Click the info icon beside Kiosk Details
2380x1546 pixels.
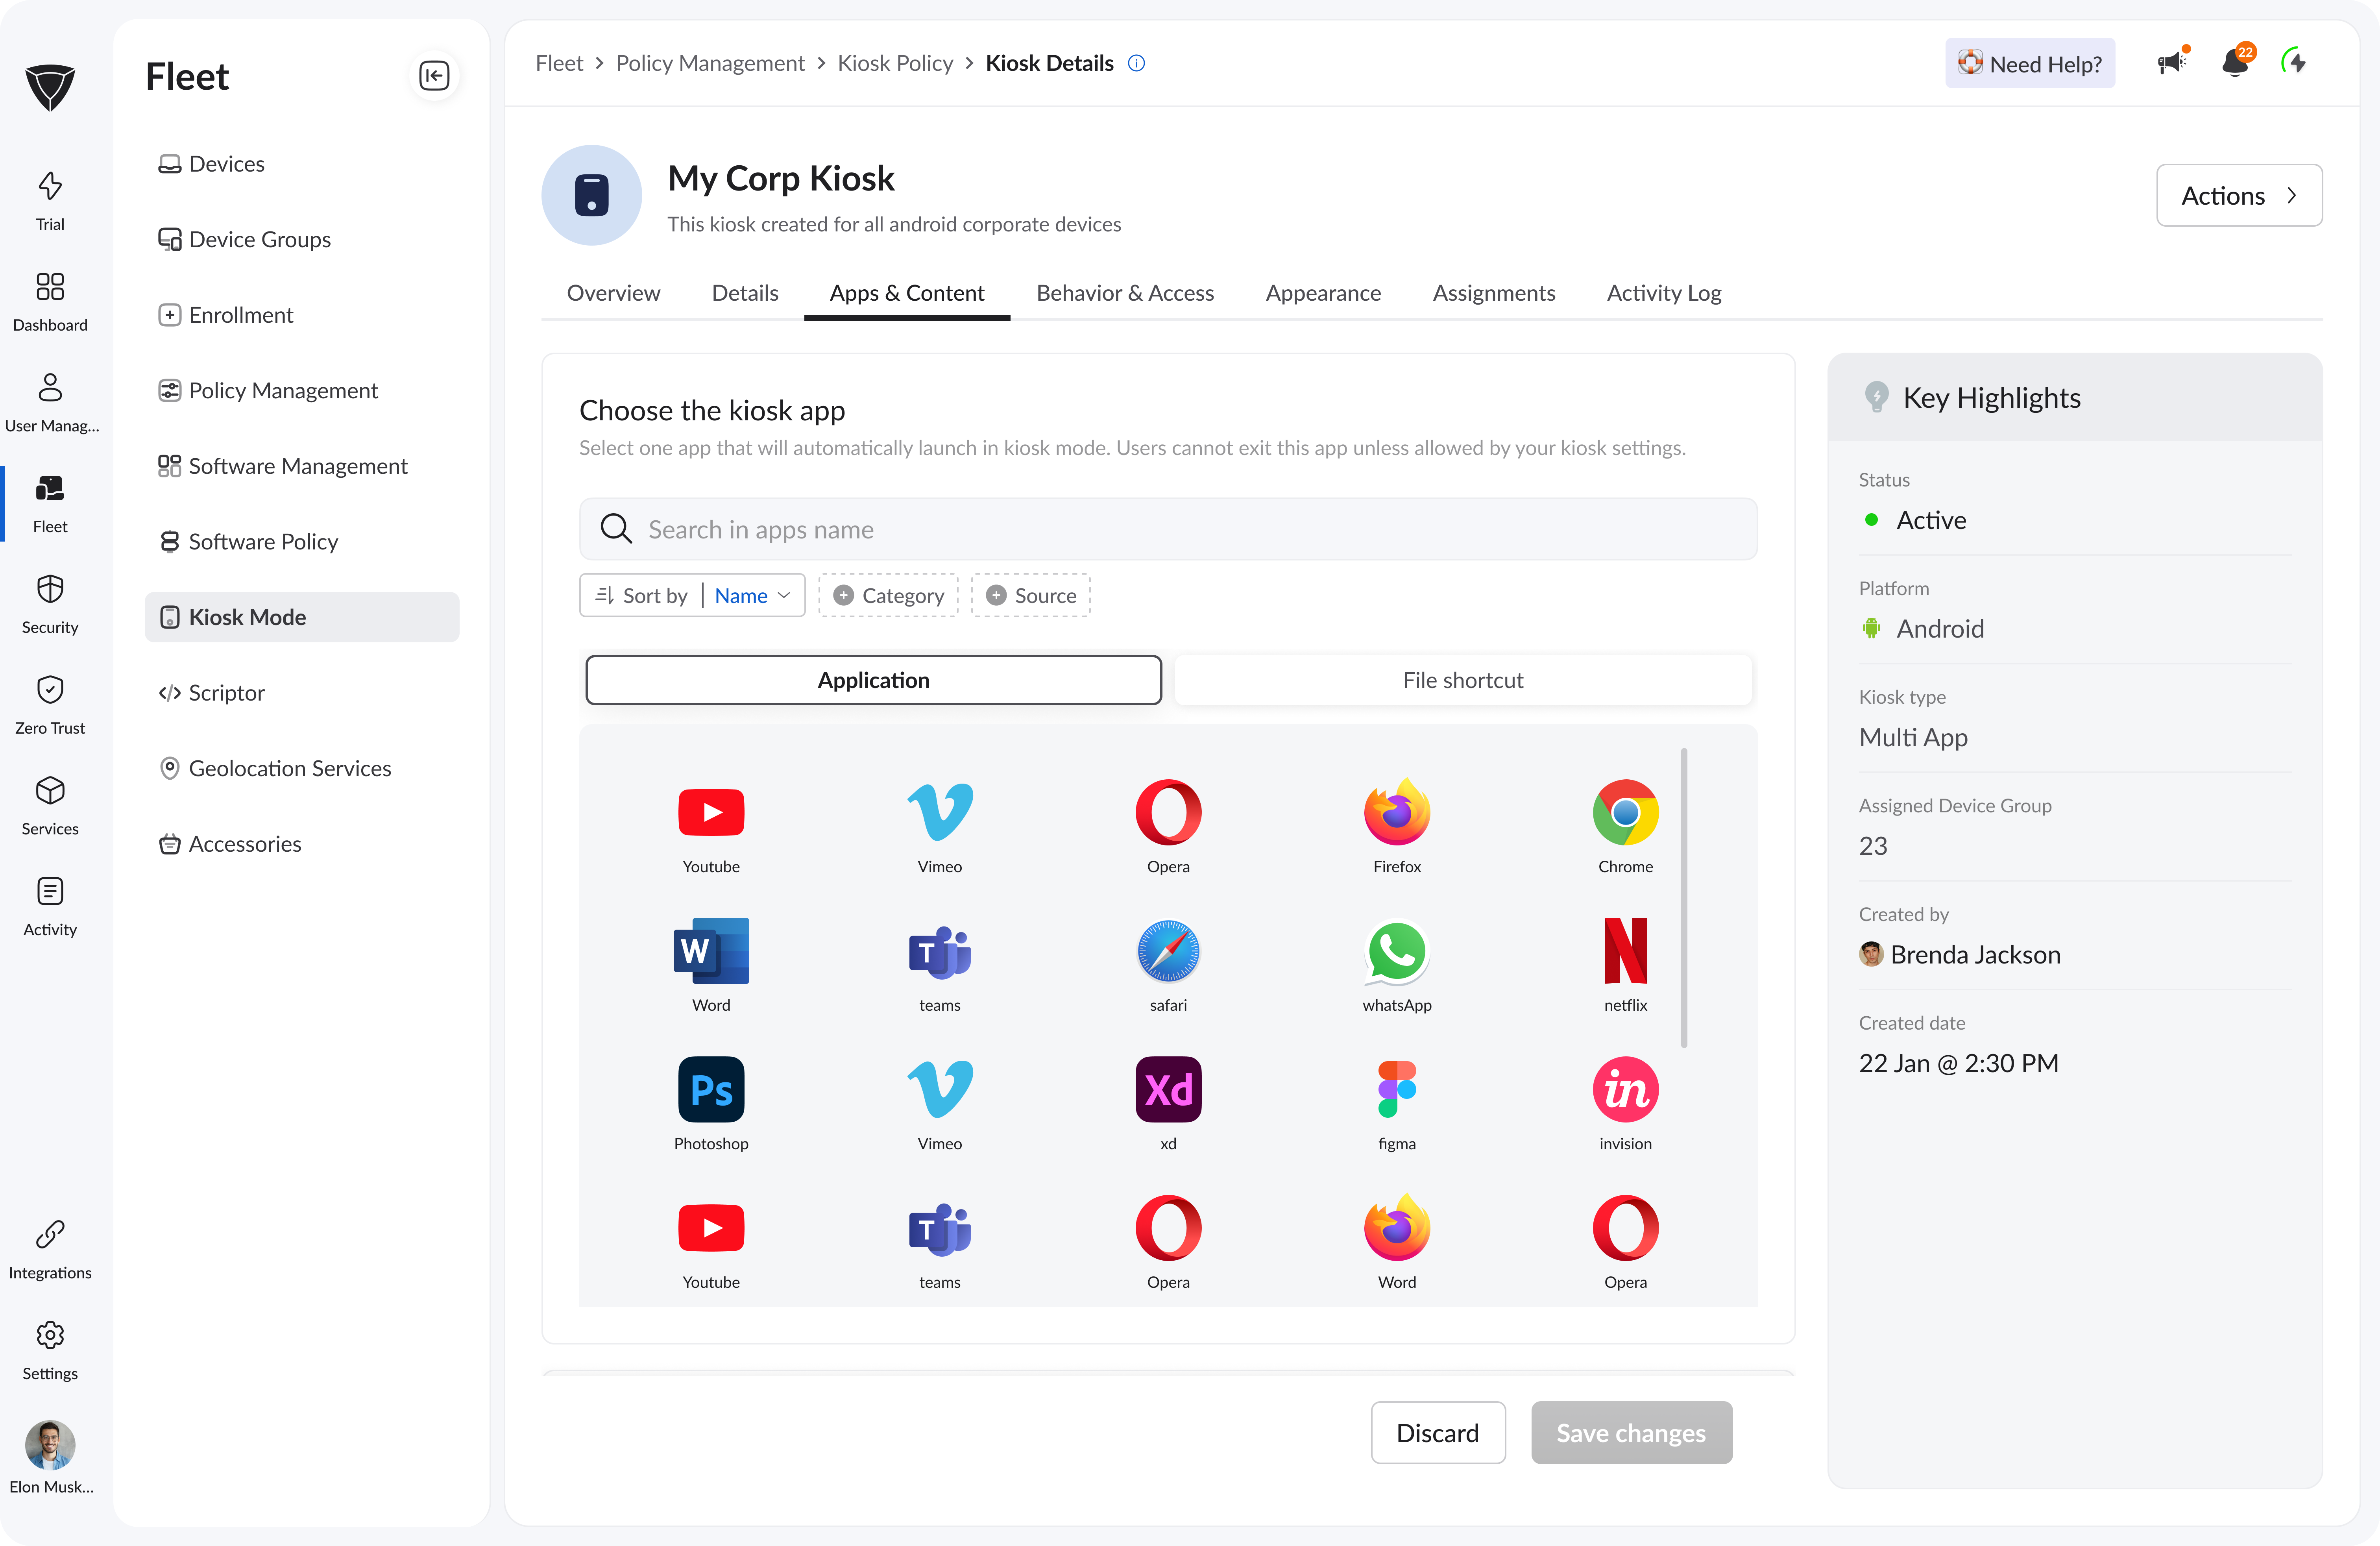1136,63
